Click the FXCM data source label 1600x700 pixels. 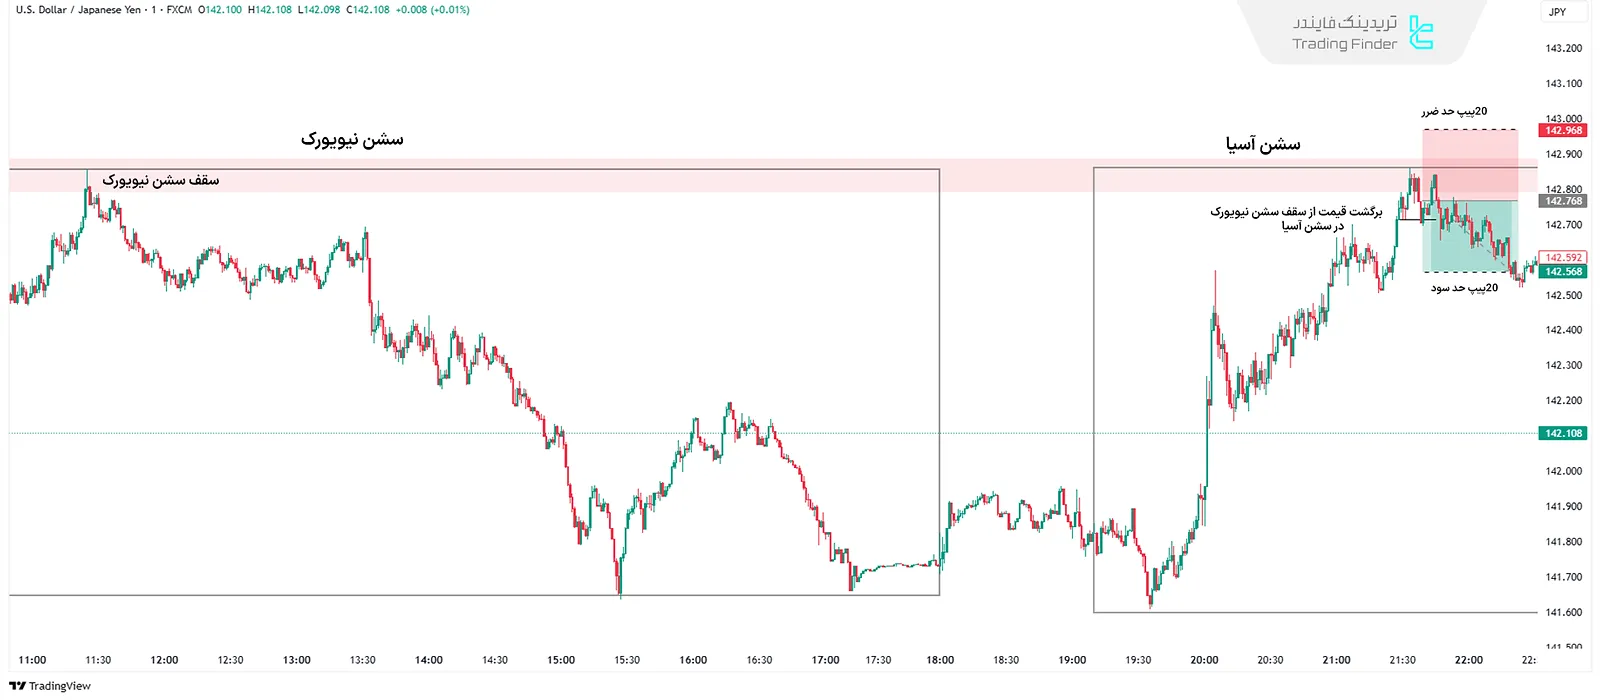coord(179,10)
